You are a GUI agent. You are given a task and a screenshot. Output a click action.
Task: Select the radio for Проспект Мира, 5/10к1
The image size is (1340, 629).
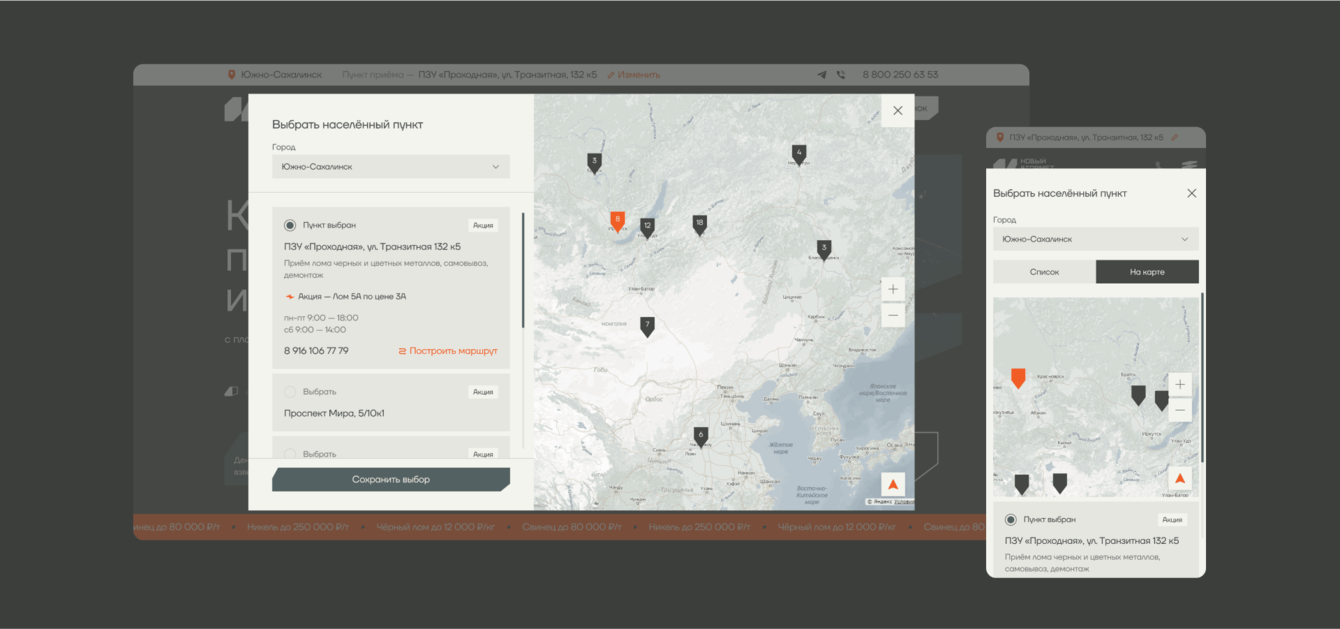click(x=290, y=392)
